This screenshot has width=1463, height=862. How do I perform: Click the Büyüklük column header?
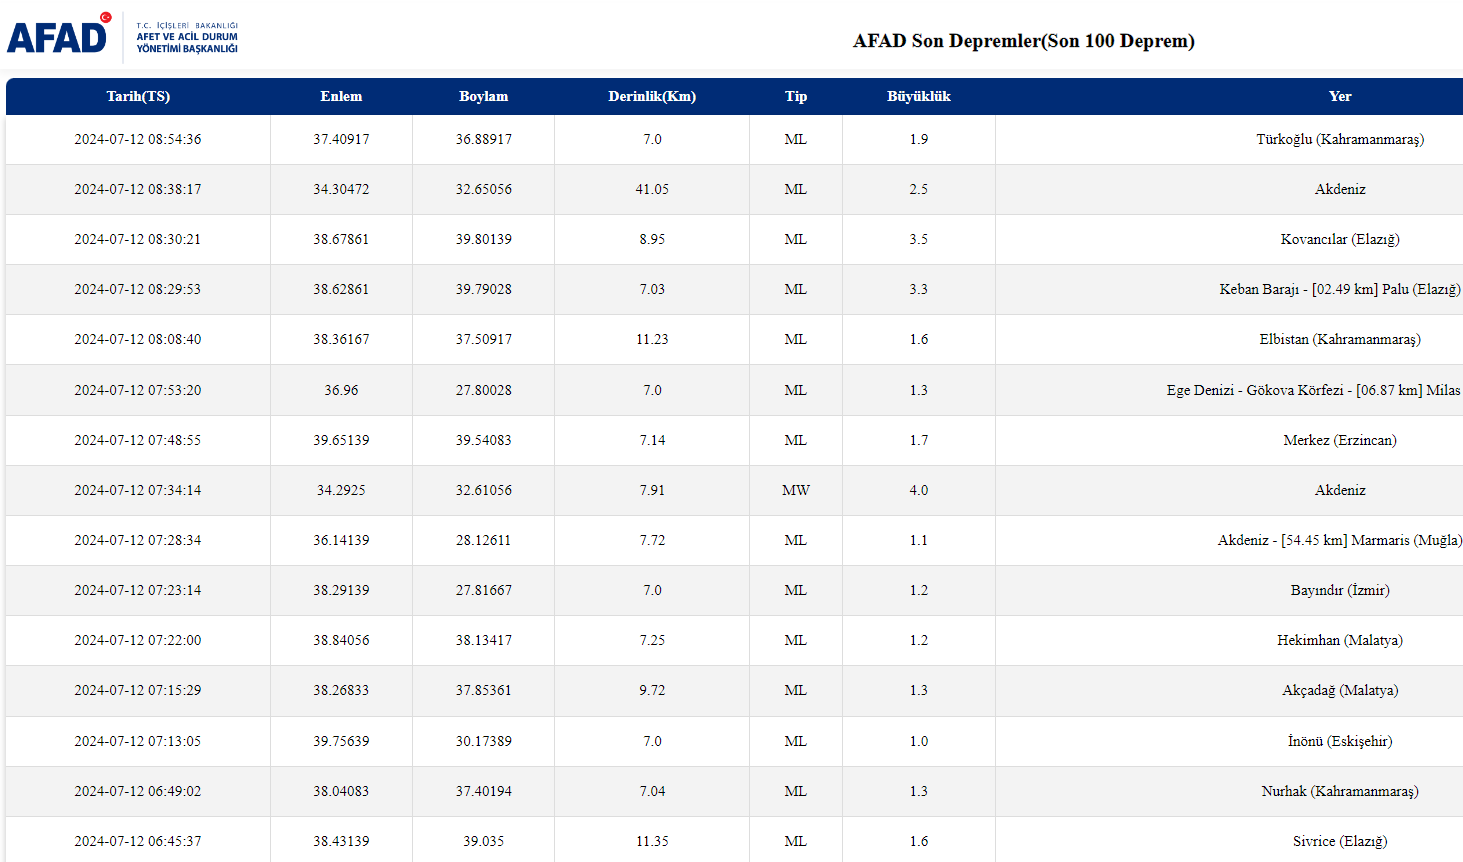point(919,96)
